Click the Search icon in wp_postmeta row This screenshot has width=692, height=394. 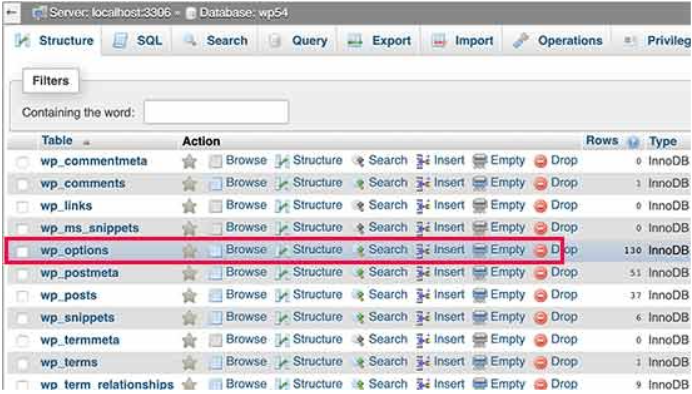click(359, 273)
